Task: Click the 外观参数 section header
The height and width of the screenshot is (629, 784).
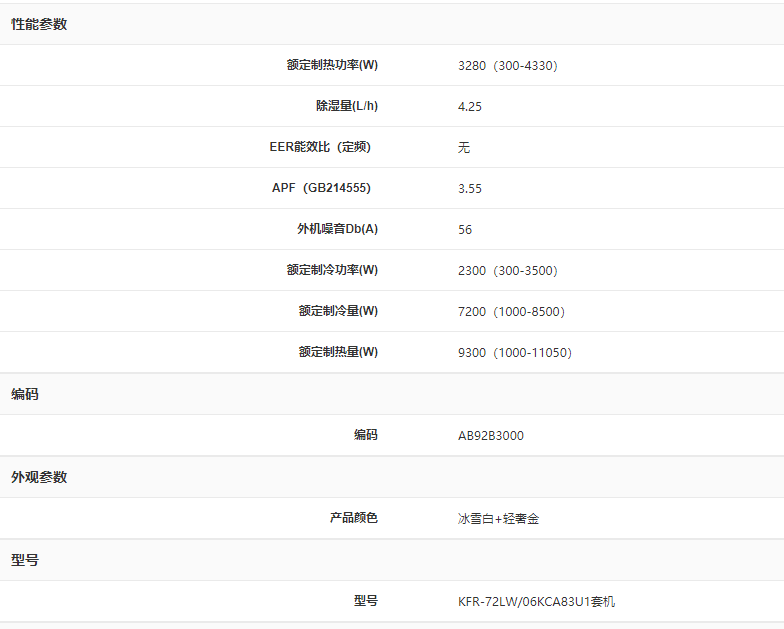Action: click(39, 477)
